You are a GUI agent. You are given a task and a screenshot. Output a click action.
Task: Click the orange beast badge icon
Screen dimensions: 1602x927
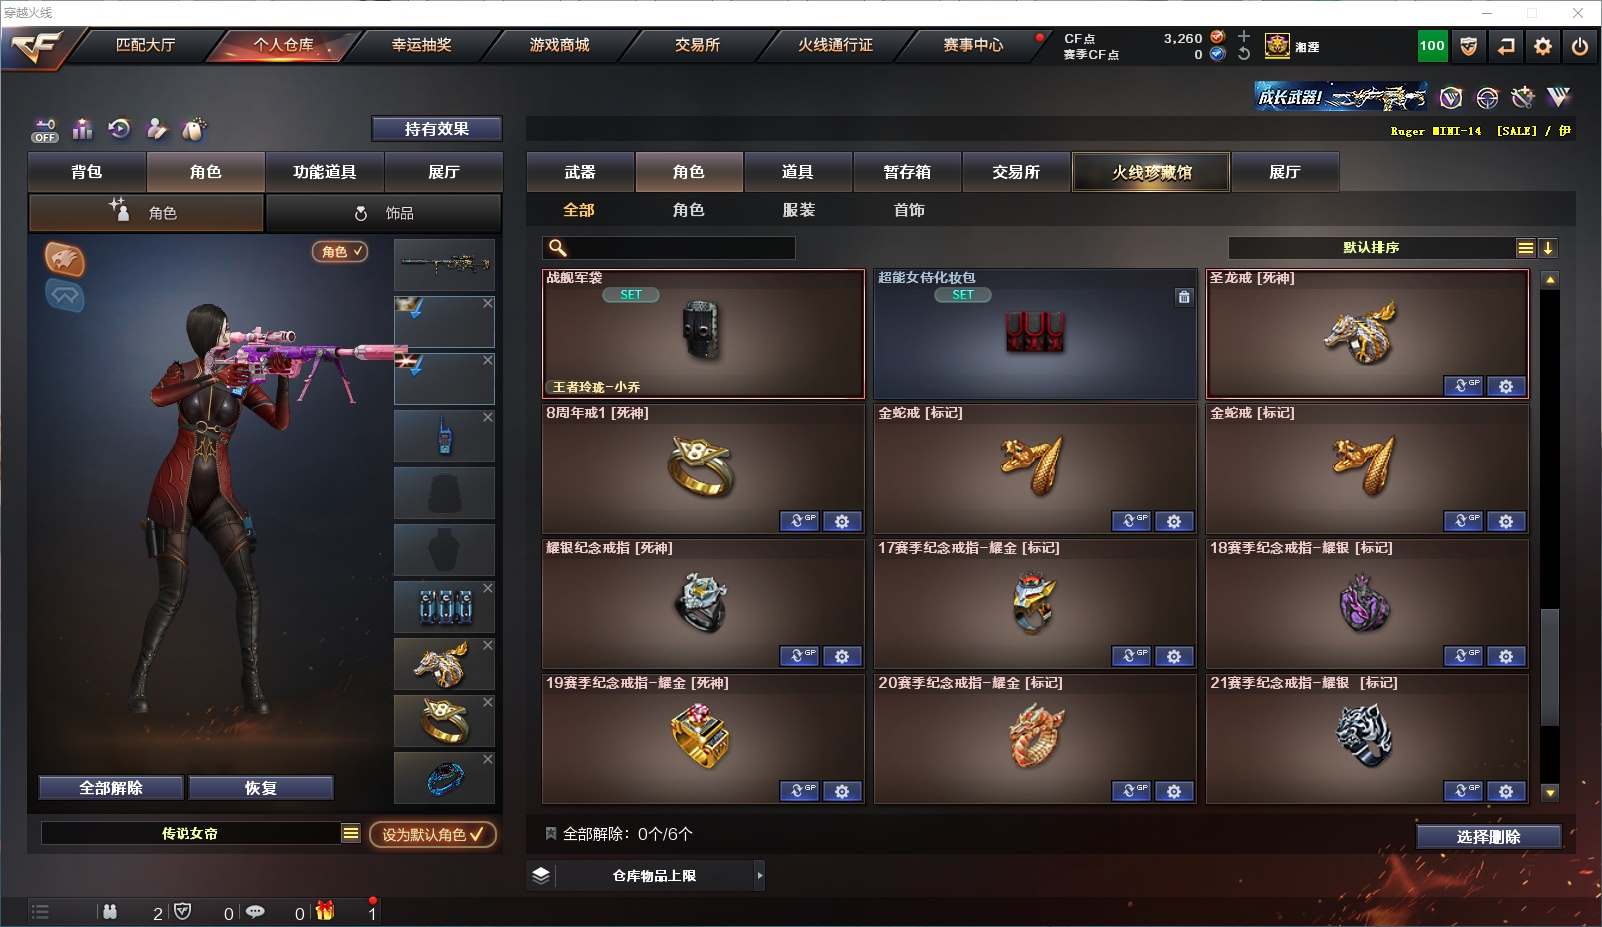64,260
